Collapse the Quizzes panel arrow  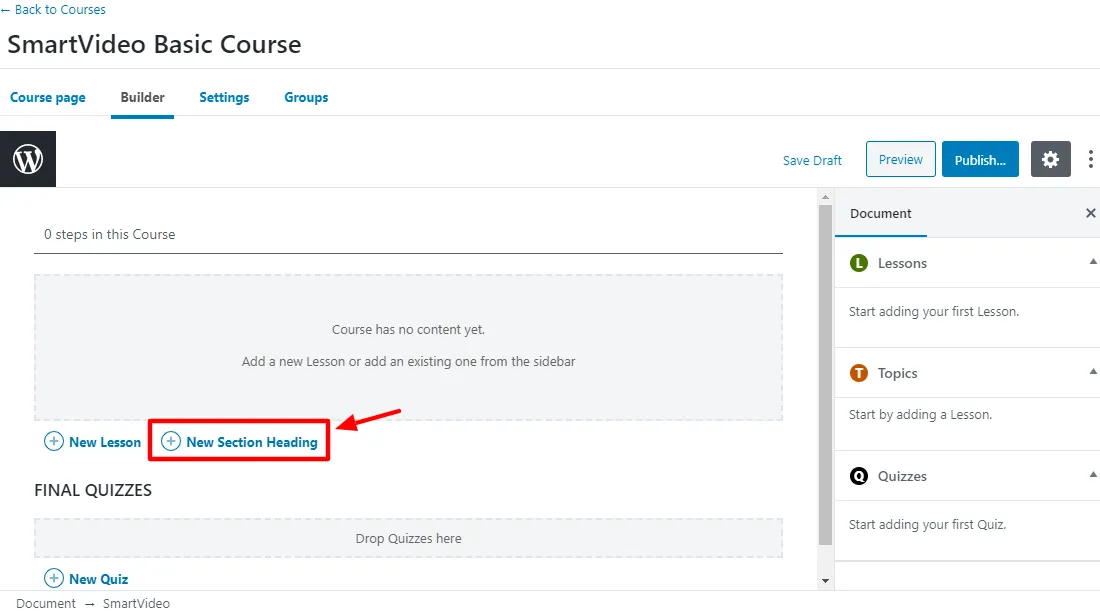[1092, 475]
